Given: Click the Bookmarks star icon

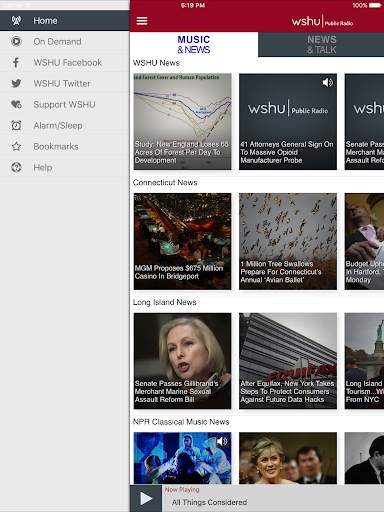Looking at the screenshot, I should [x=16, y=146].
